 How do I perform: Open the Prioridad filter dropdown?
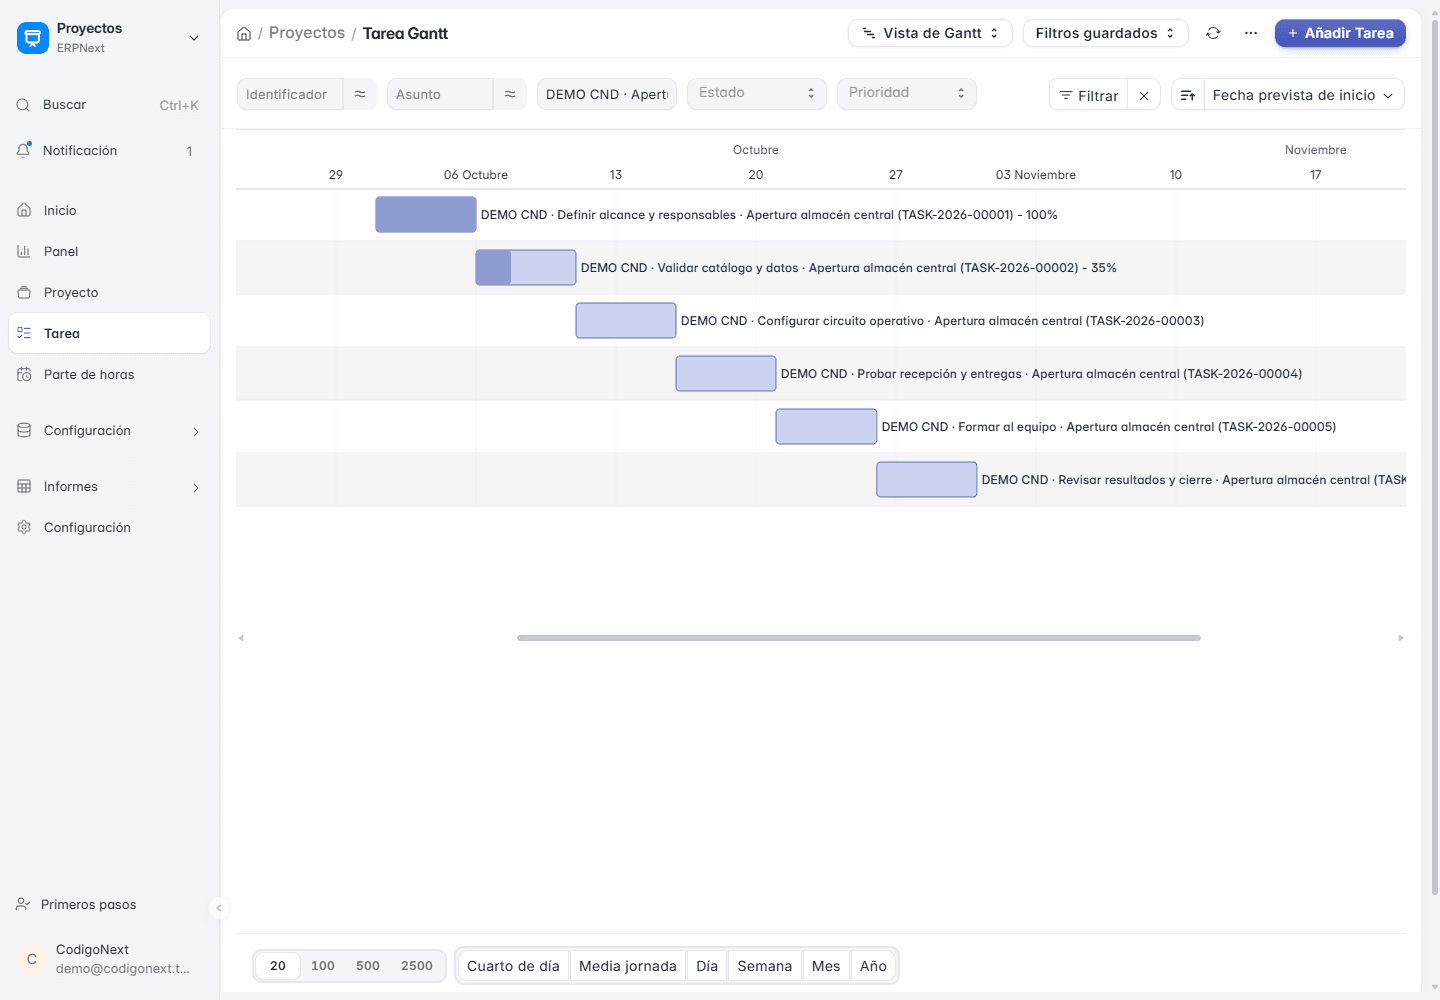(907, 93)
